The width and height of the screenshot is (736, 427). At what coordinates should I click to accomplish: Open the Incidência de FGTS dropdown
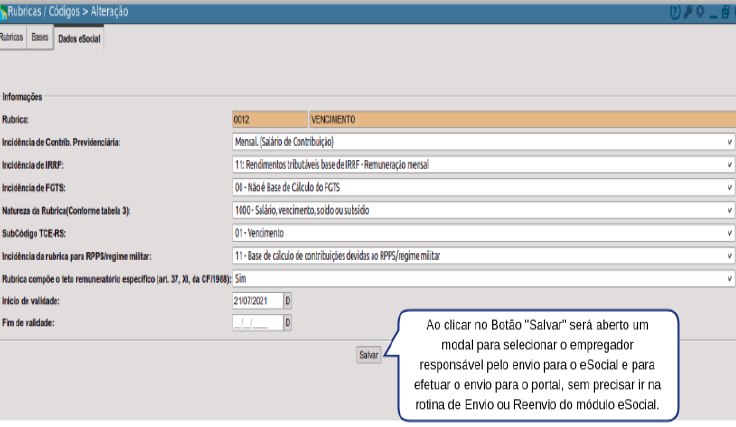483,187
